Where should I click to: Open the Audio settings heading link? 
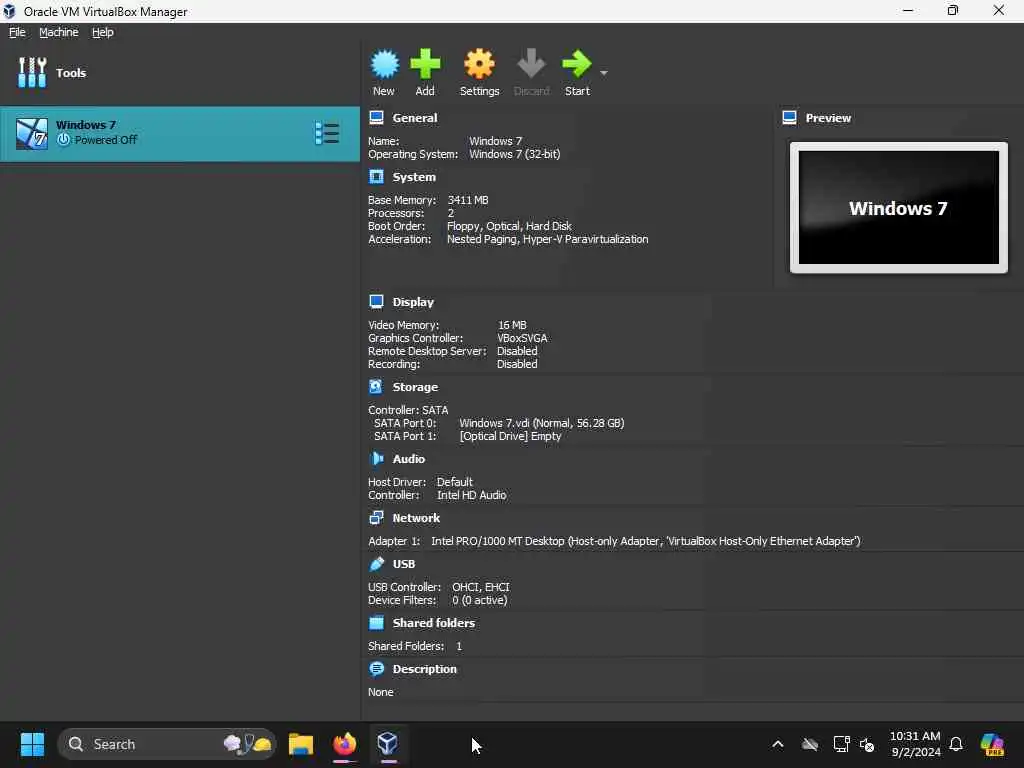point(409,459)
